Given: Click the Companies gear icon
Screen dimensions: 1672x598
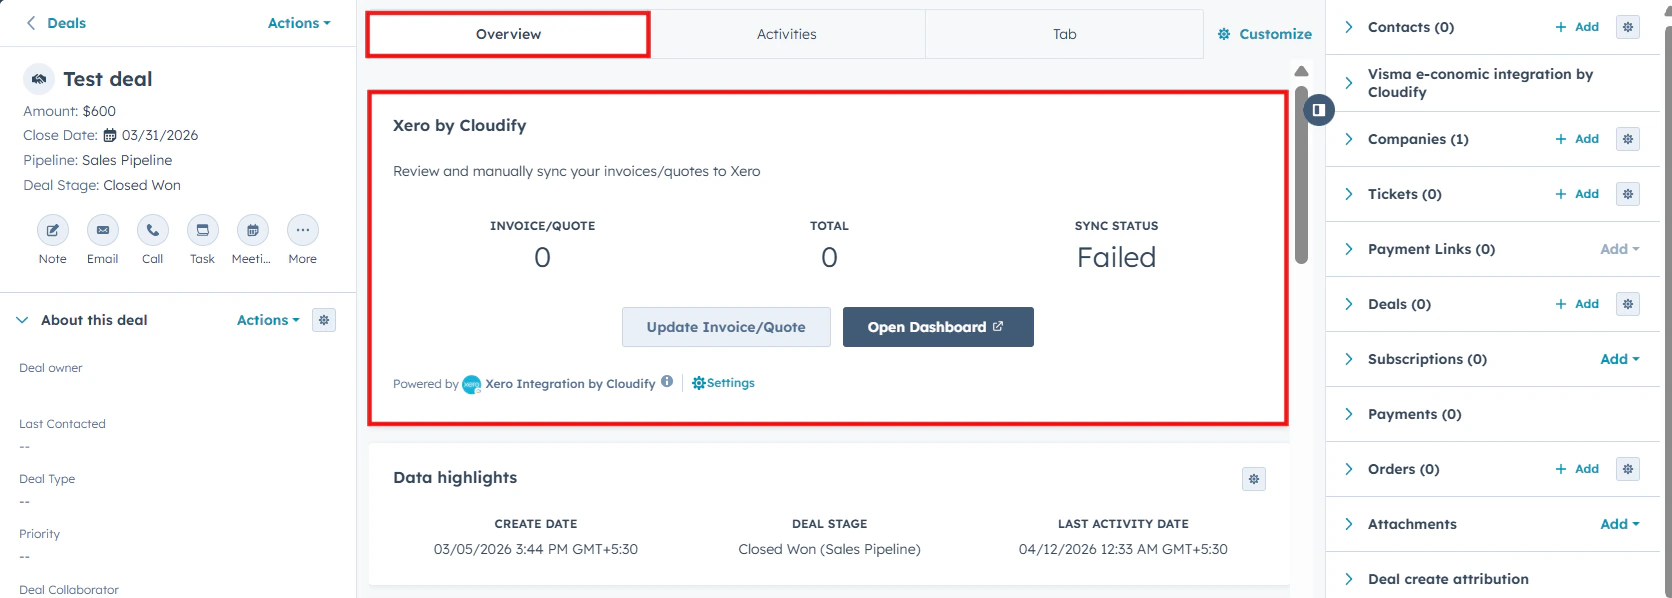Looking at the screenshot, I should [x=1628, y=139].
